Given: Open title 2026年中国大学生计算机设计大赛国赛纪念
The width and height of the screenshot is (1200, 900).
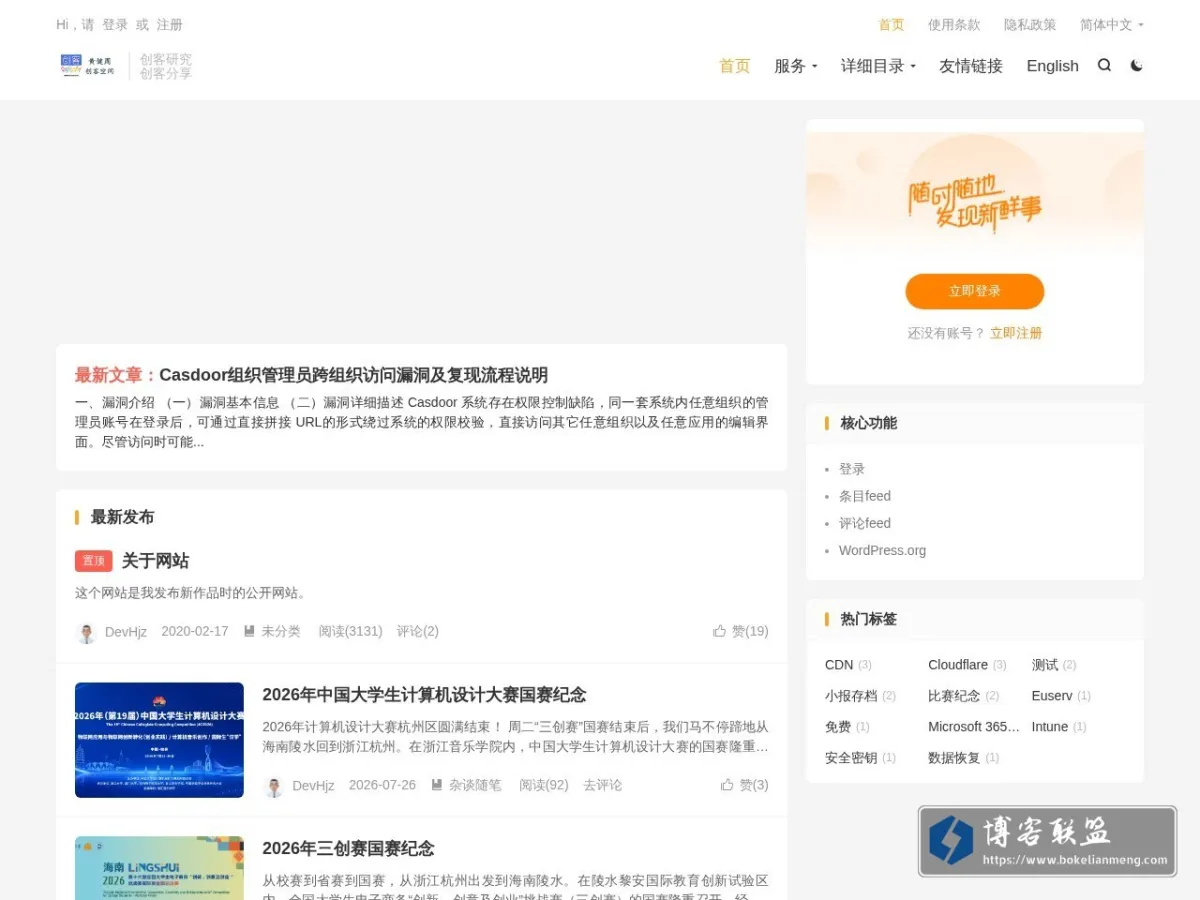Looking at the screenshot, I should click(424, 695).
